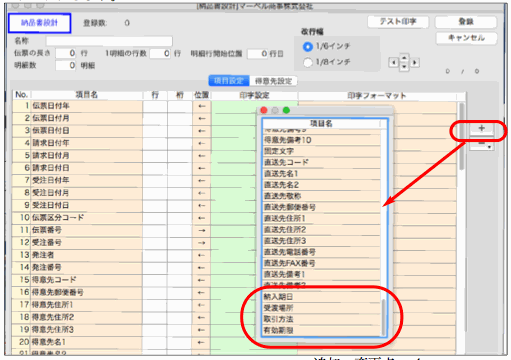Click the 名称 input field

[109, 41]
